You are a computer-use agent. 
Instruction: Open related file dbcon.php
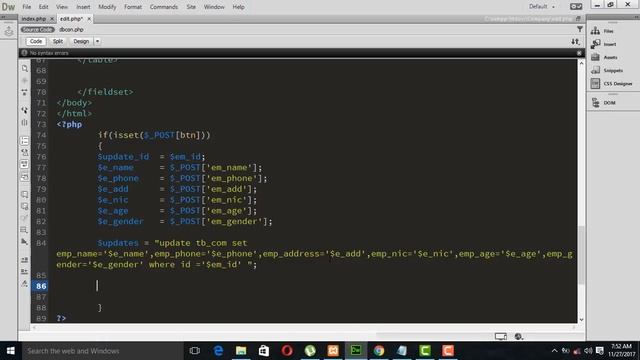(x=71, y=29)
